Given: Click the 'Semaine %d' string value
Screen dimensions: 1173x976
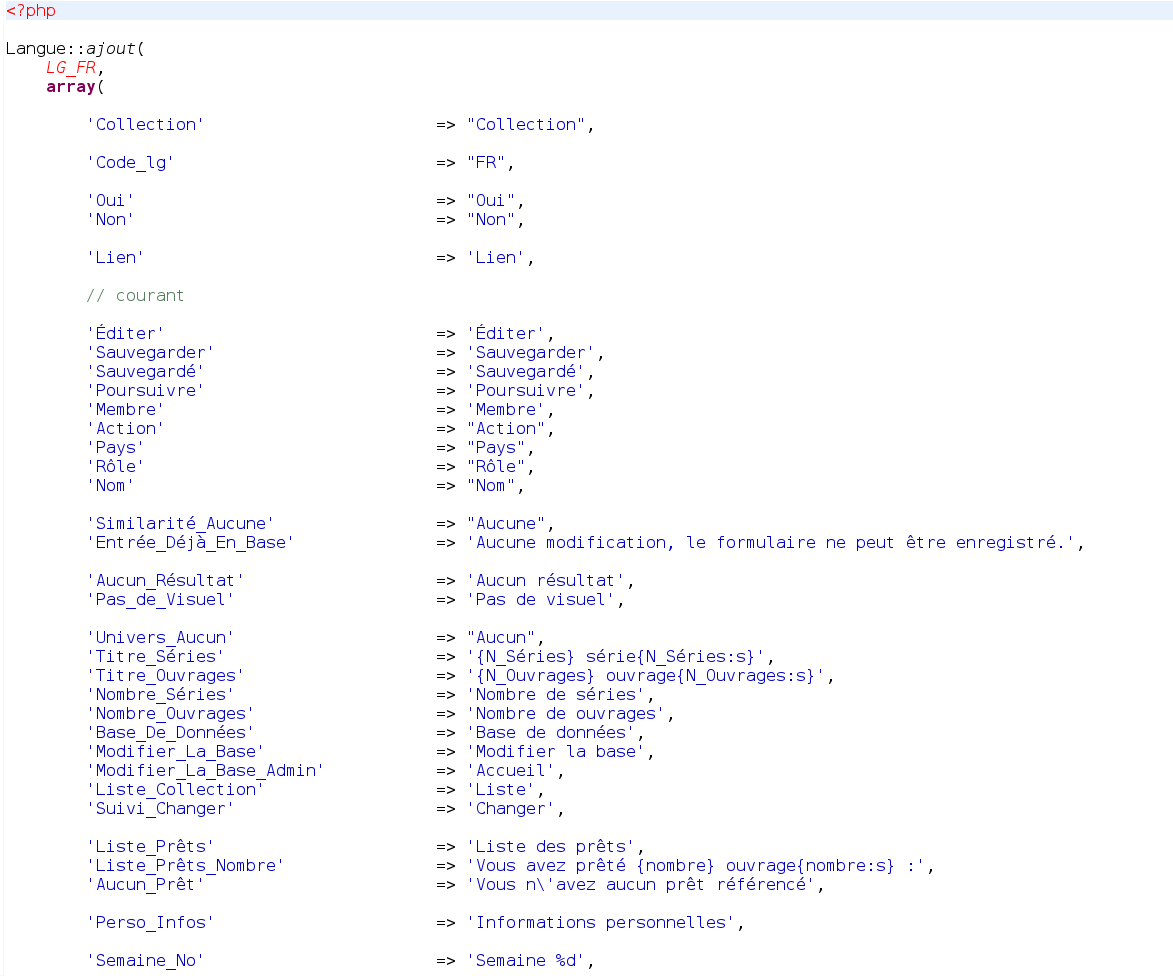Looking at the screenshot, I should coord(526,961).
